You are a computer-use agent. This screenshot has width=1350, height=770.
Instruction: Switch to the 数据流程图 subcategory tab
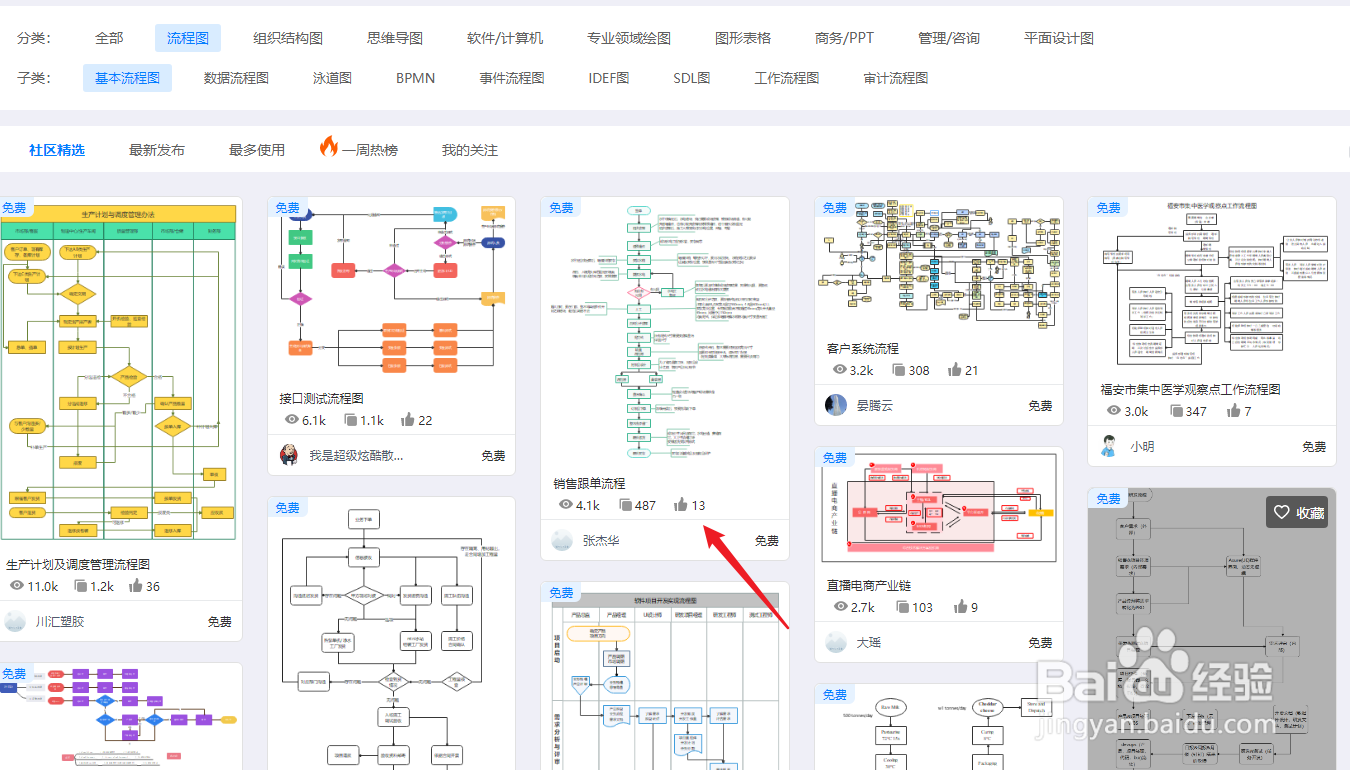(x=234, y=77)
